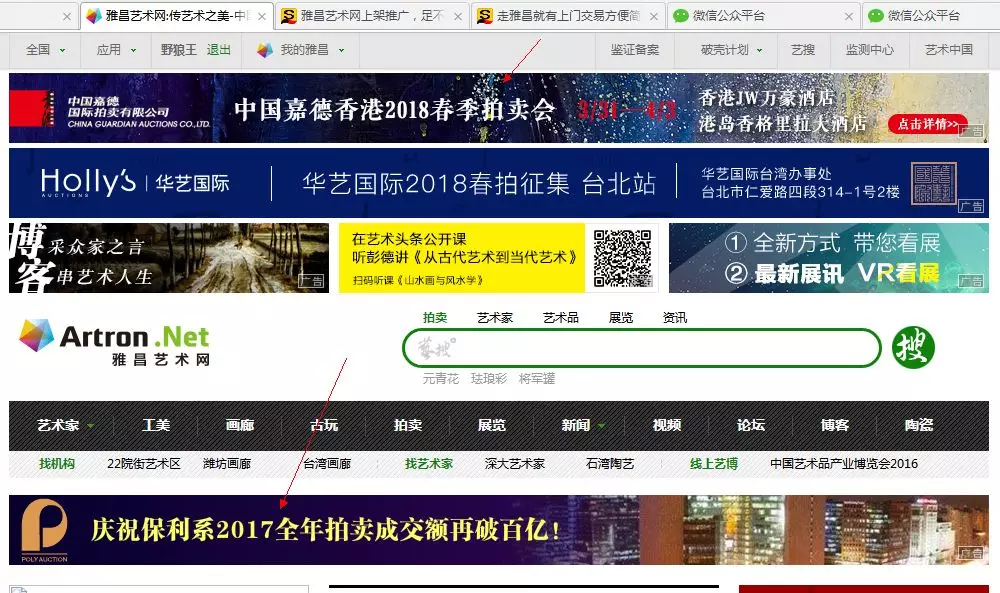This screenshot has height=593, width=1000.
Task: Open the 古玩 navigation item
Action: [324, 425]
